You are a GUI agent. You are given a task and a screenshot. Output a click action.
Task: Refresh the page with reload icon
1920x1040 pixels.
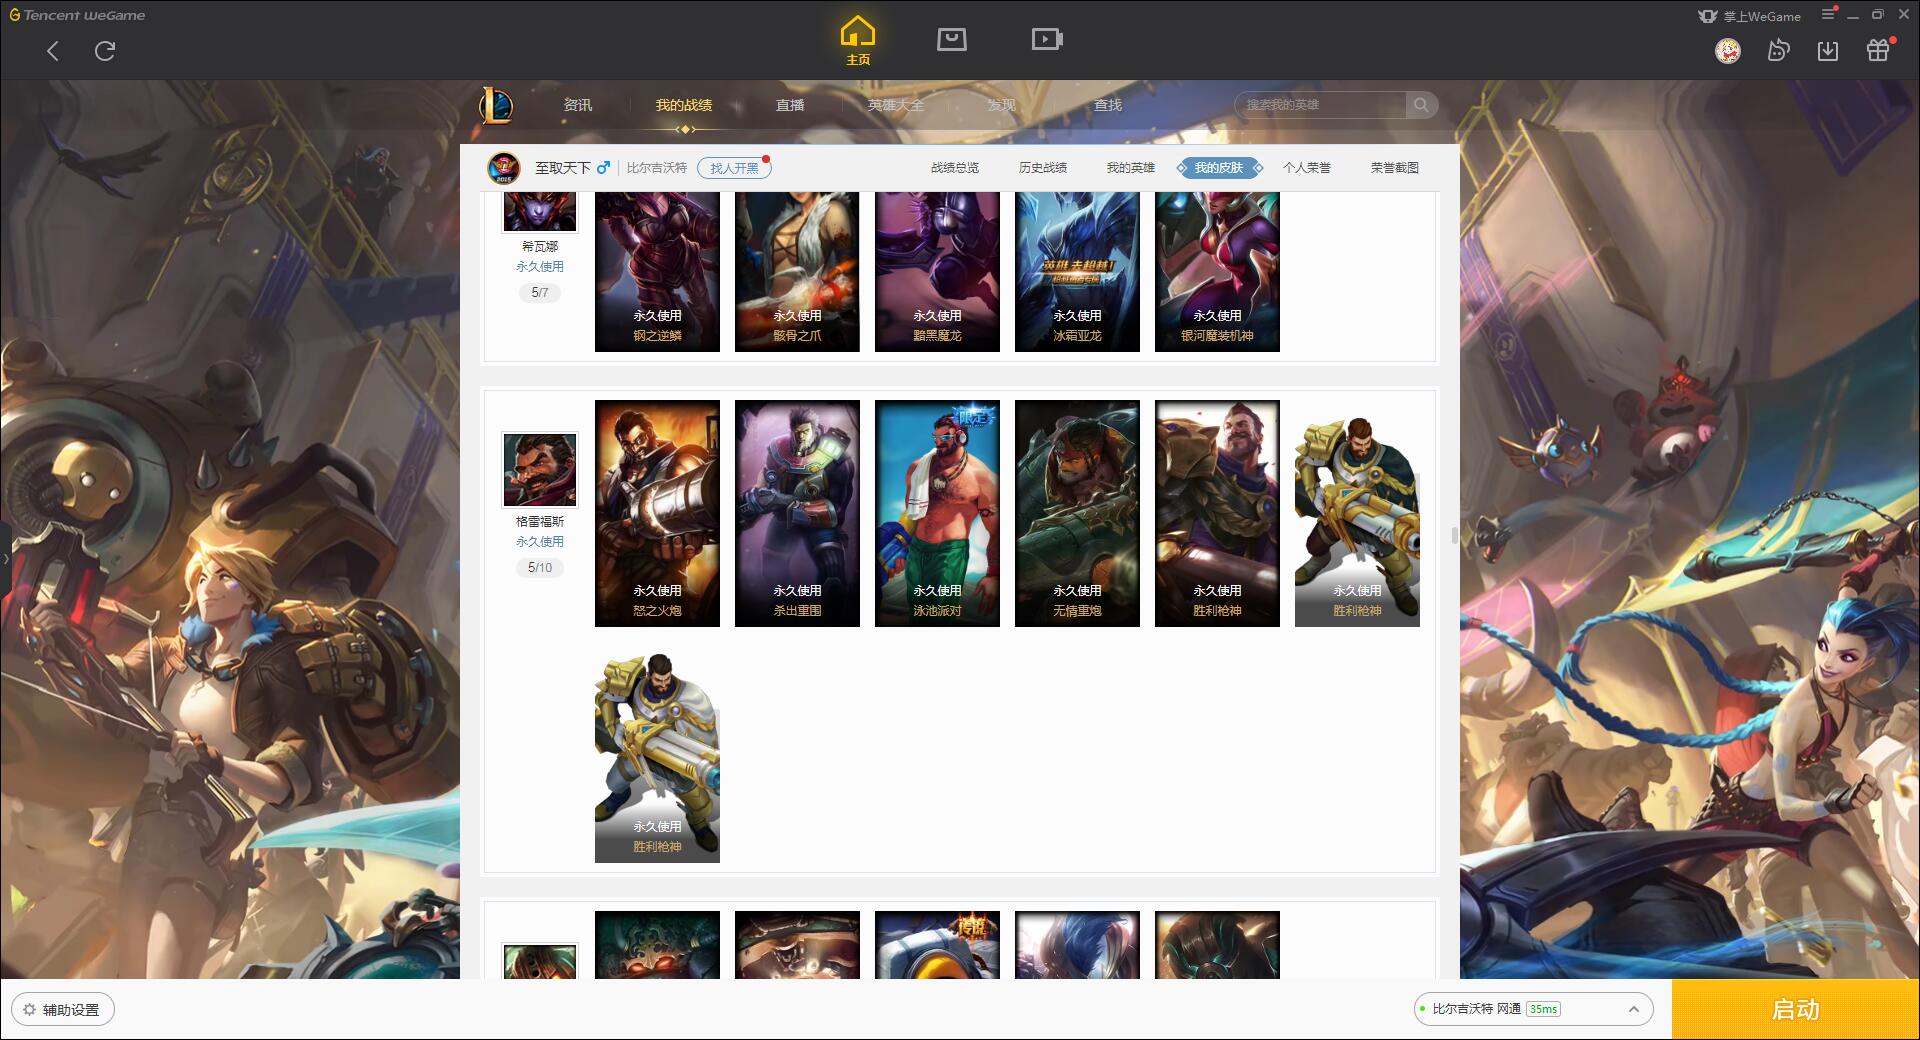tap(105, 51)
